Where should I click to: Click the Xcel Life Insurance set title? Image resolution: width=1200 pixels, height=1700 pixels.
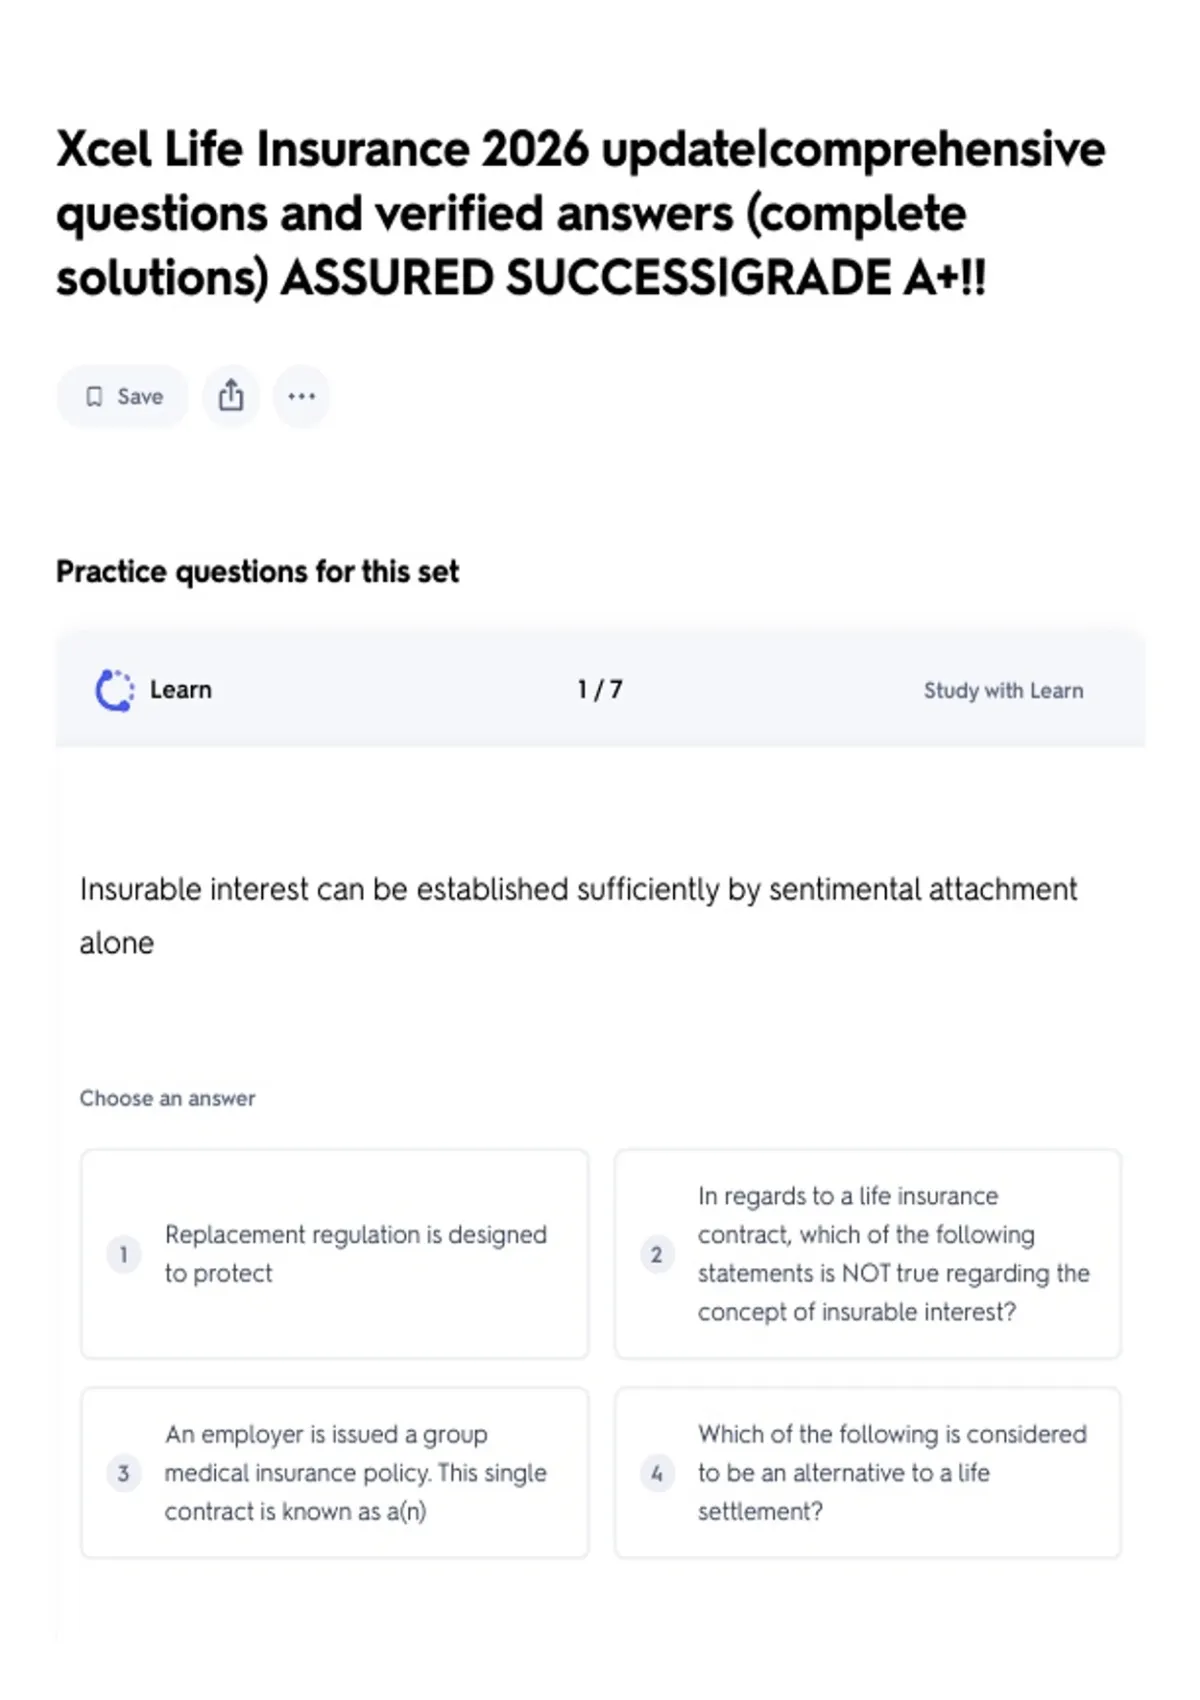click(x=581, y=213)
